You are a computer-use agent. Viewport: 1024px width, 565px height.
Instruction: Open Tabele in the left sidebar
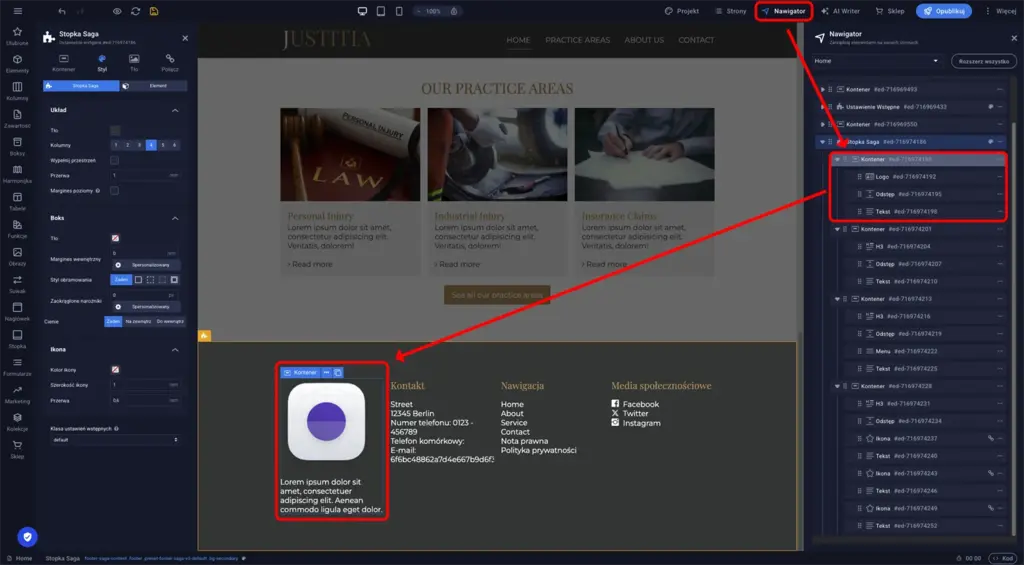[x=18, y=201]
